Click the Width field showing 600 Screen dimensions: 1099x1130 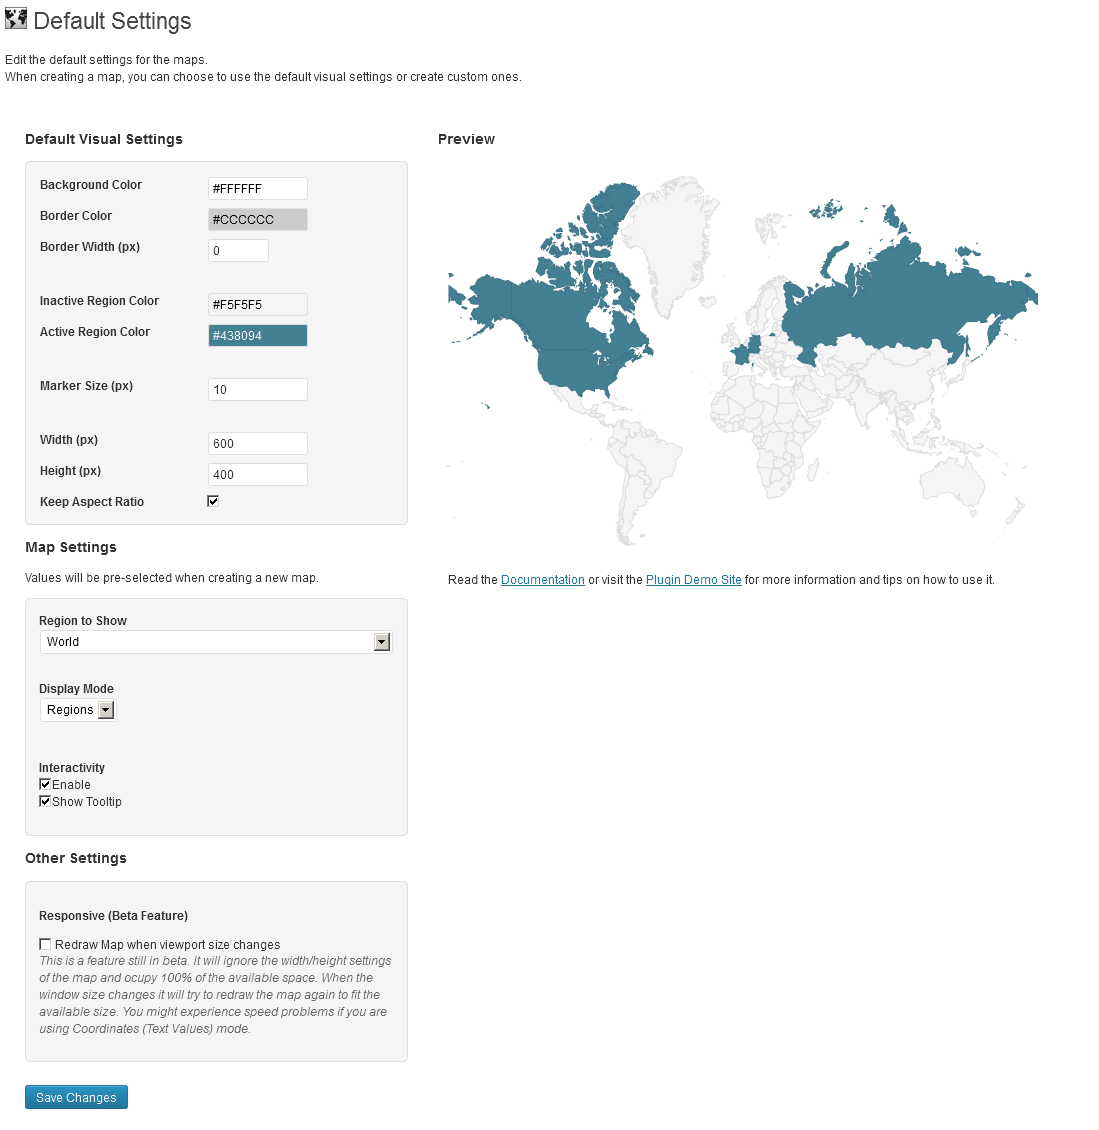pos(258,443)
